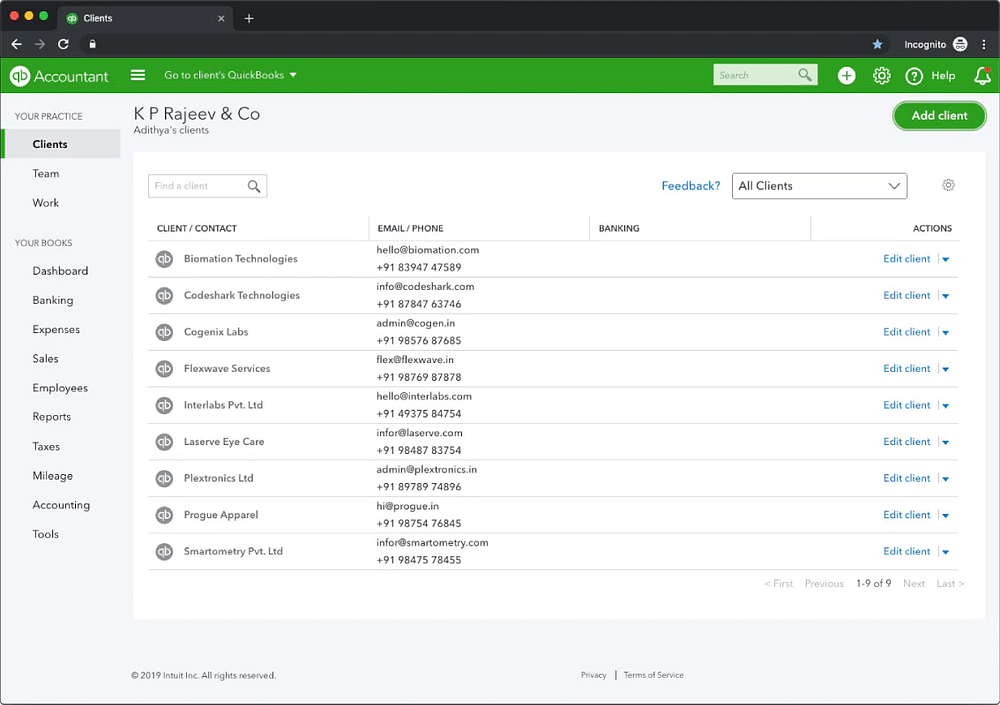Open Reports in the sidebar
Screen dimensions: 1000x705
52,417
